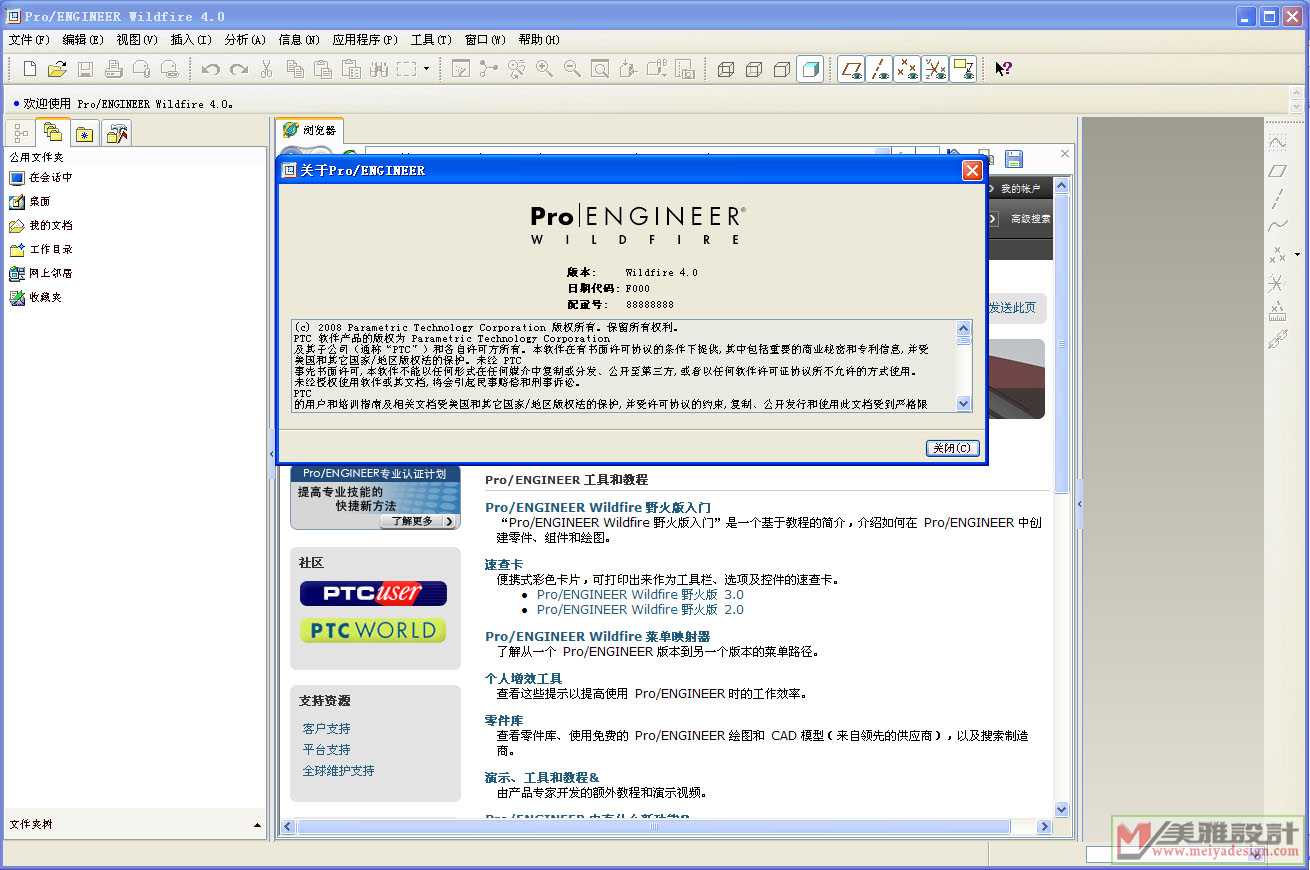Expand the folder tree panel arrow

tap(257, 825)
